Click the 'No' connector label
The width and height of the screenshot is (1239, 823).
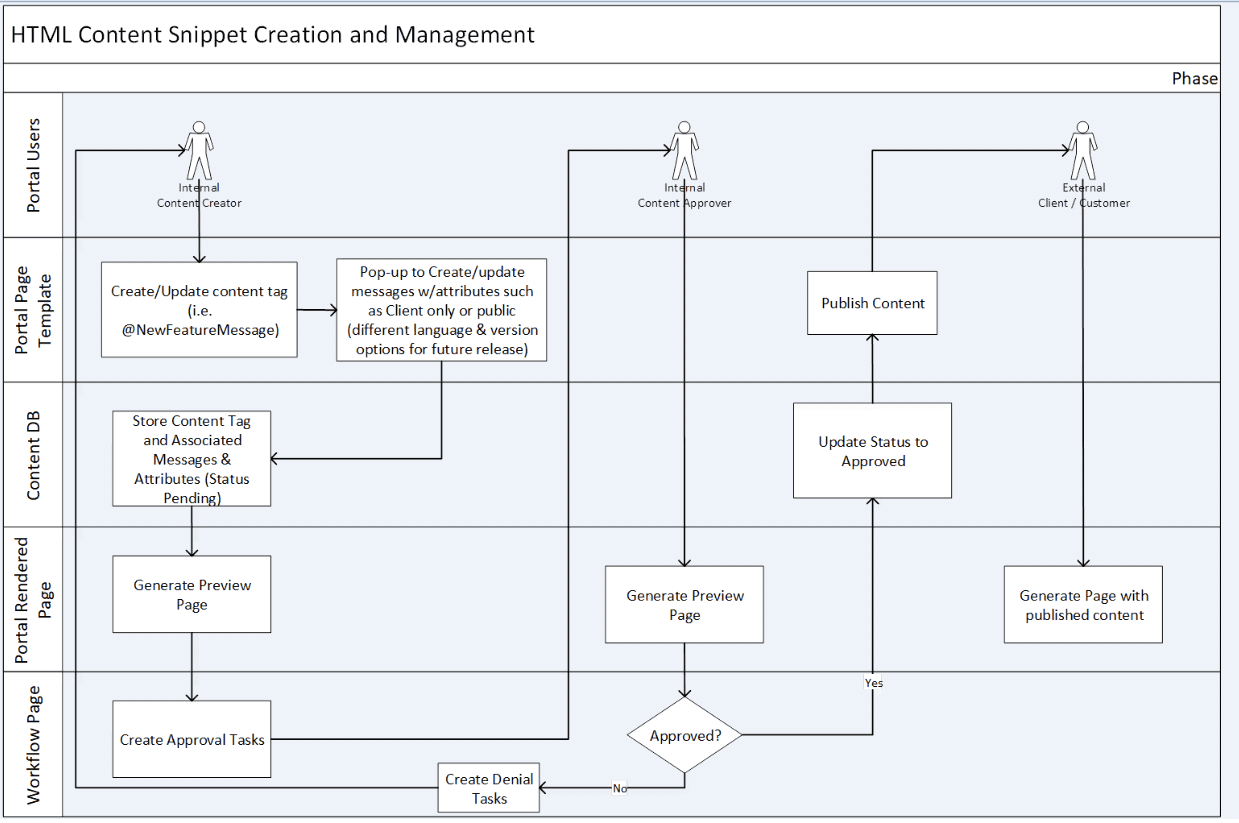pos(620,788)
